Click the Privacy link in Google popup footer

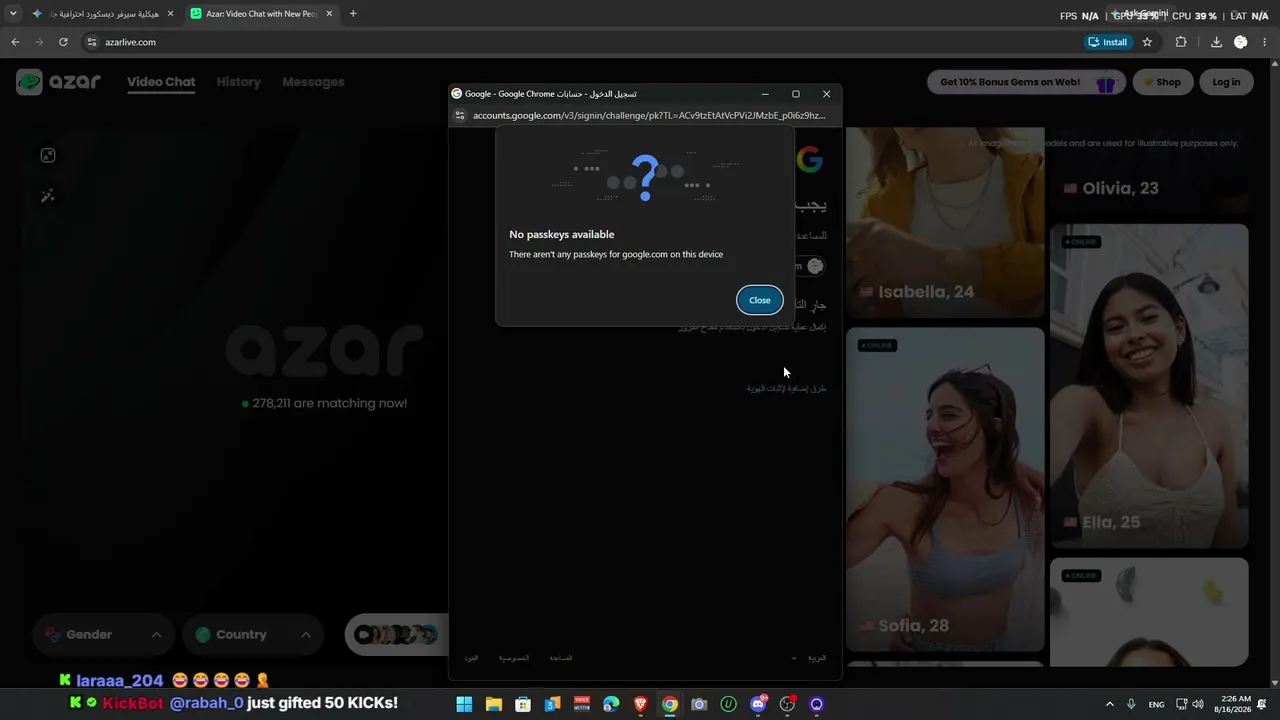pos(514,658)
